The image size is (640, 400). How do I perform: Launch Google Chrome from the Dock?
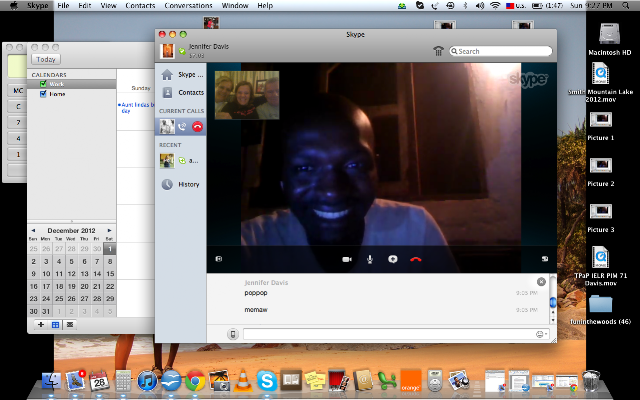coord(195,381)
